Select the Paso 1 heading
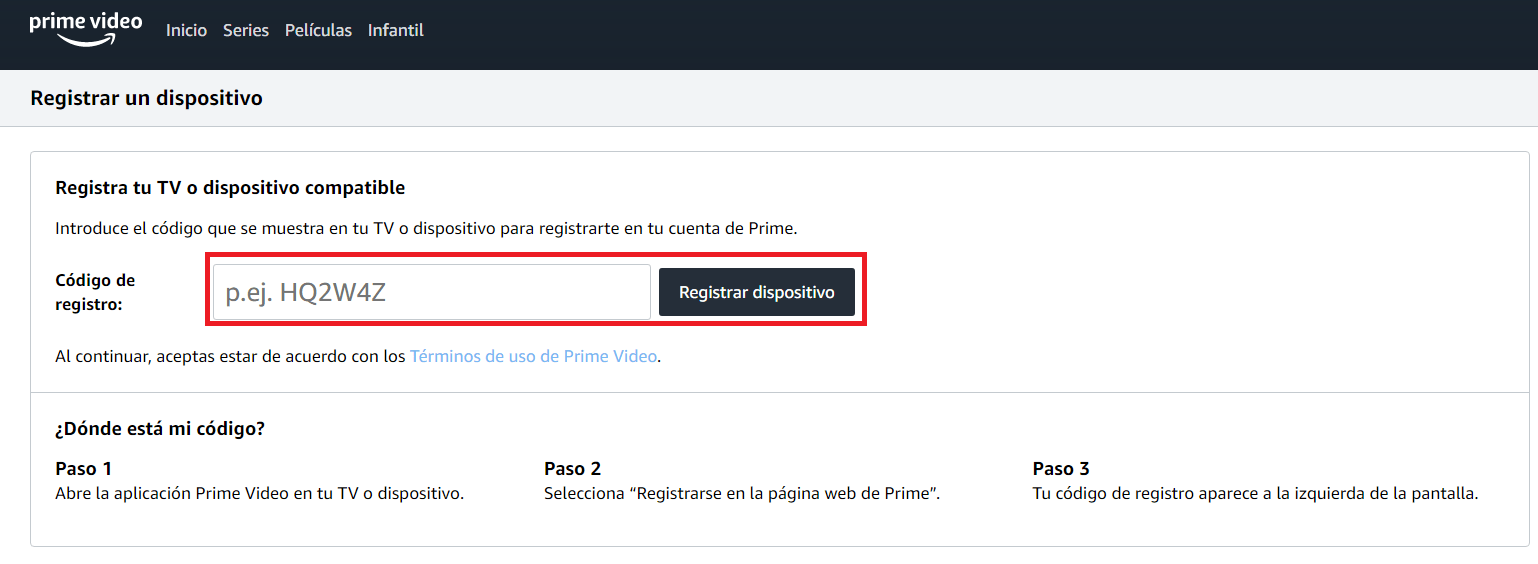Viewport: 1538px width, 564px height. 84,469
